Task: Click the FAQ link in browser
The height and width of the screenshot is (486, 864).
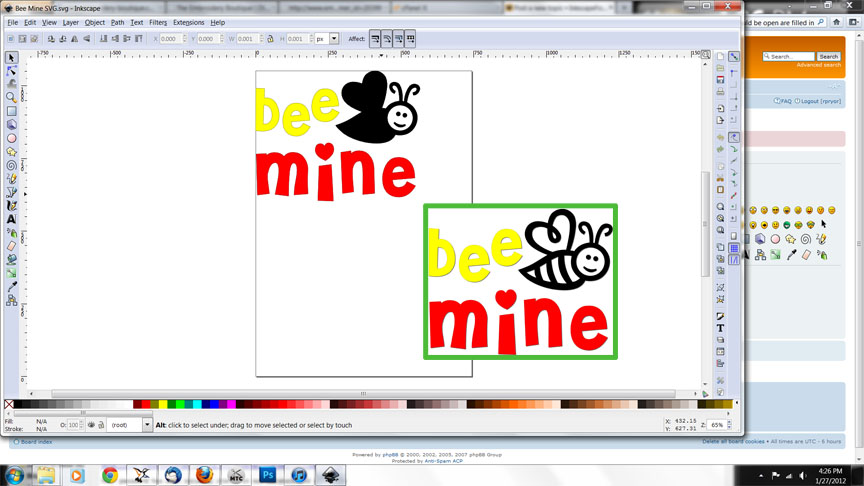Action: (x=783, y=101)
